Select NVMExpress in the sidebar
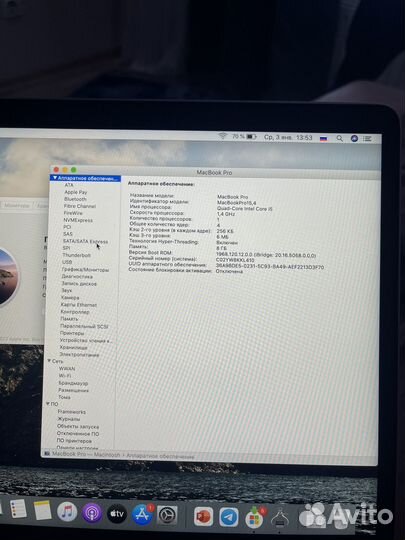The width and height of the screenshot is (405, 540). (78, 220)
